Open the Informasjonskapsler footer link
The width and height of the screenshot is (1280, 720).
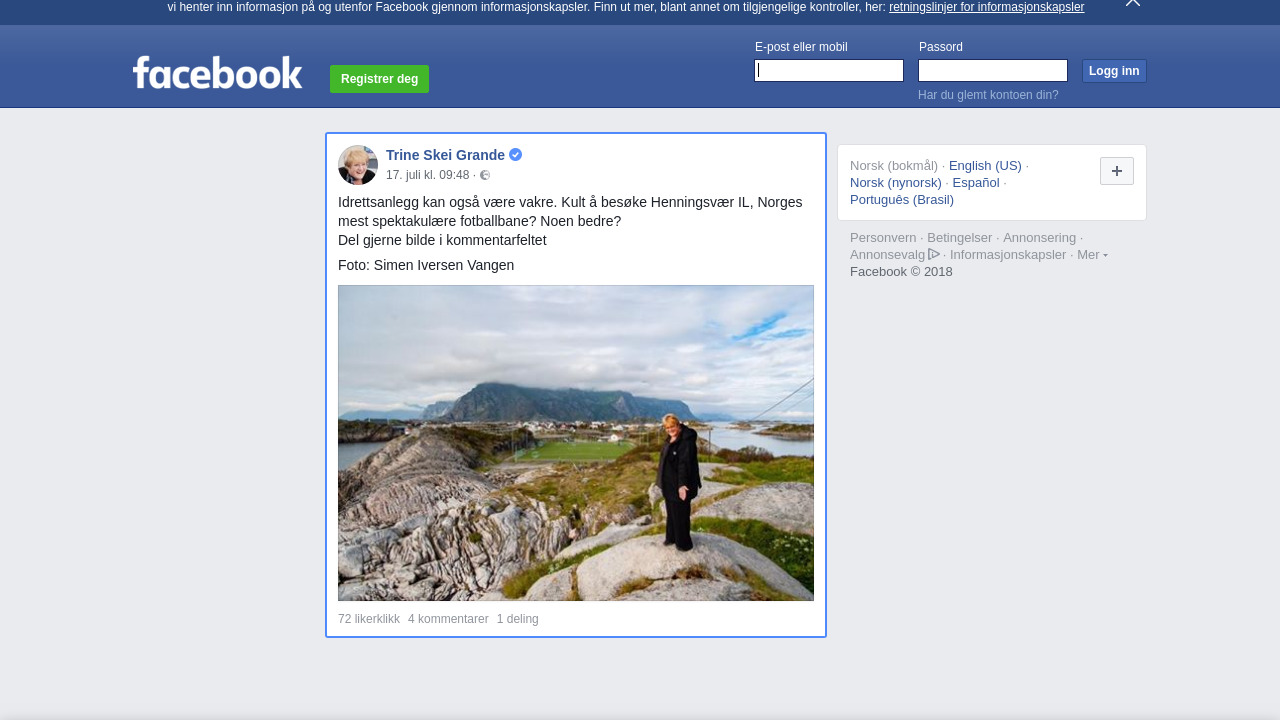1008,255
